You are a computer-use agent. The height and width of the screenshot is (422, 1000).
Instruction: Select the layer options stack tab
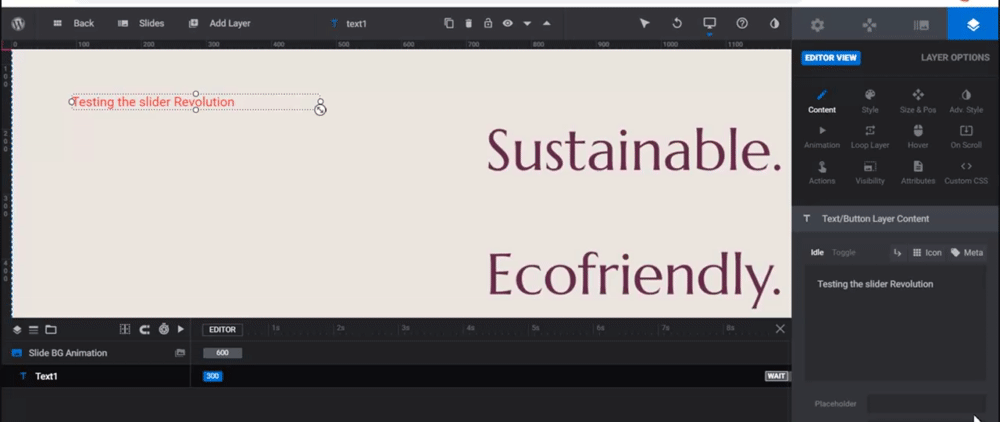tap(973, 25)
